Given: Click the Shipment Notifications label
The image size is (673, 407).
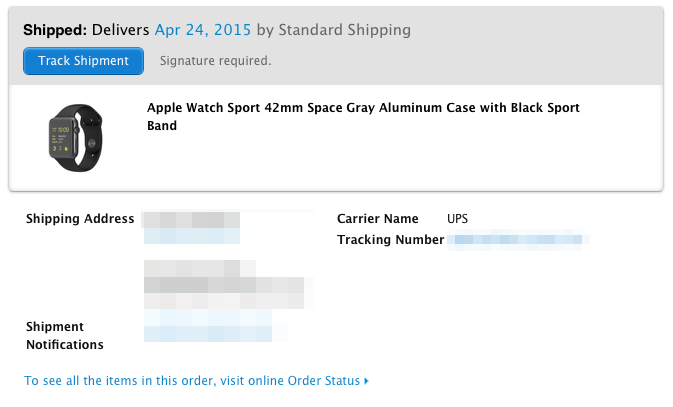Looking at the screenshot, I should pyautogui.click(x=65, y=336).
